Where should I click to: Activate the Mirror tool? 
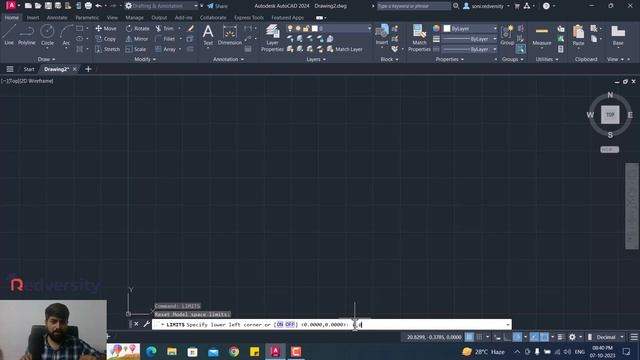pos(137,39)
